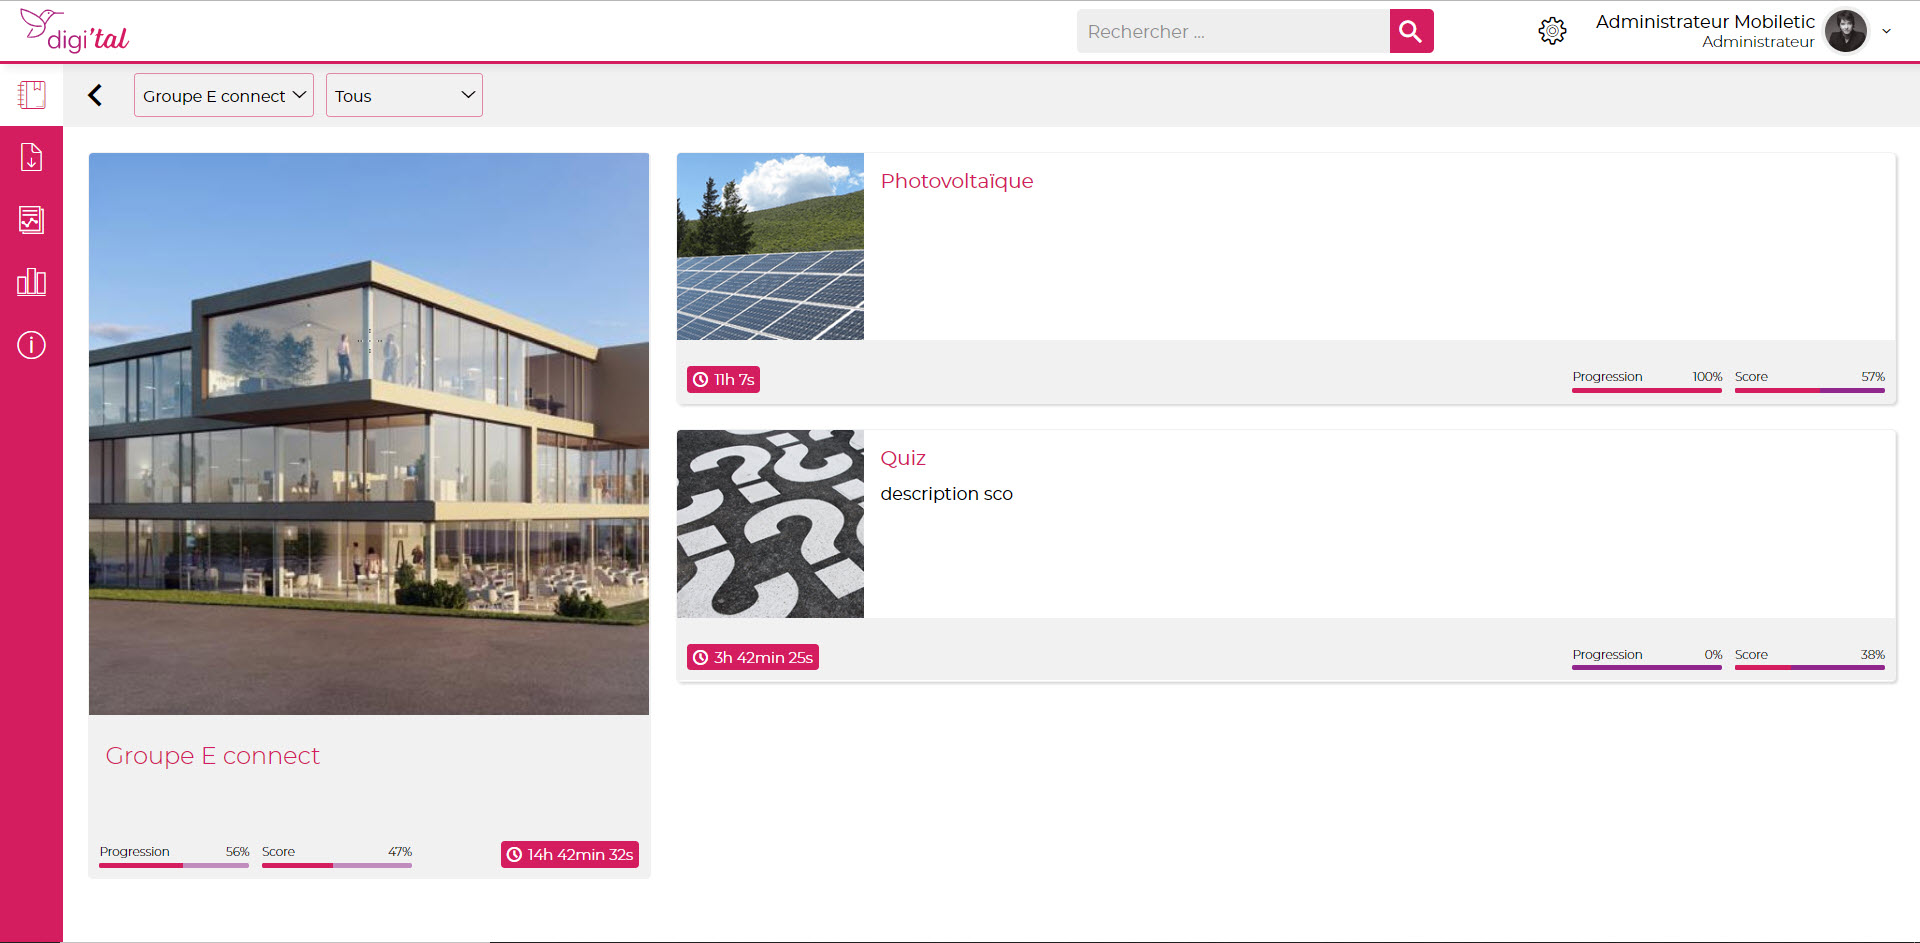
Task: Go back with the left arrow
Action: tap(95, 95)
